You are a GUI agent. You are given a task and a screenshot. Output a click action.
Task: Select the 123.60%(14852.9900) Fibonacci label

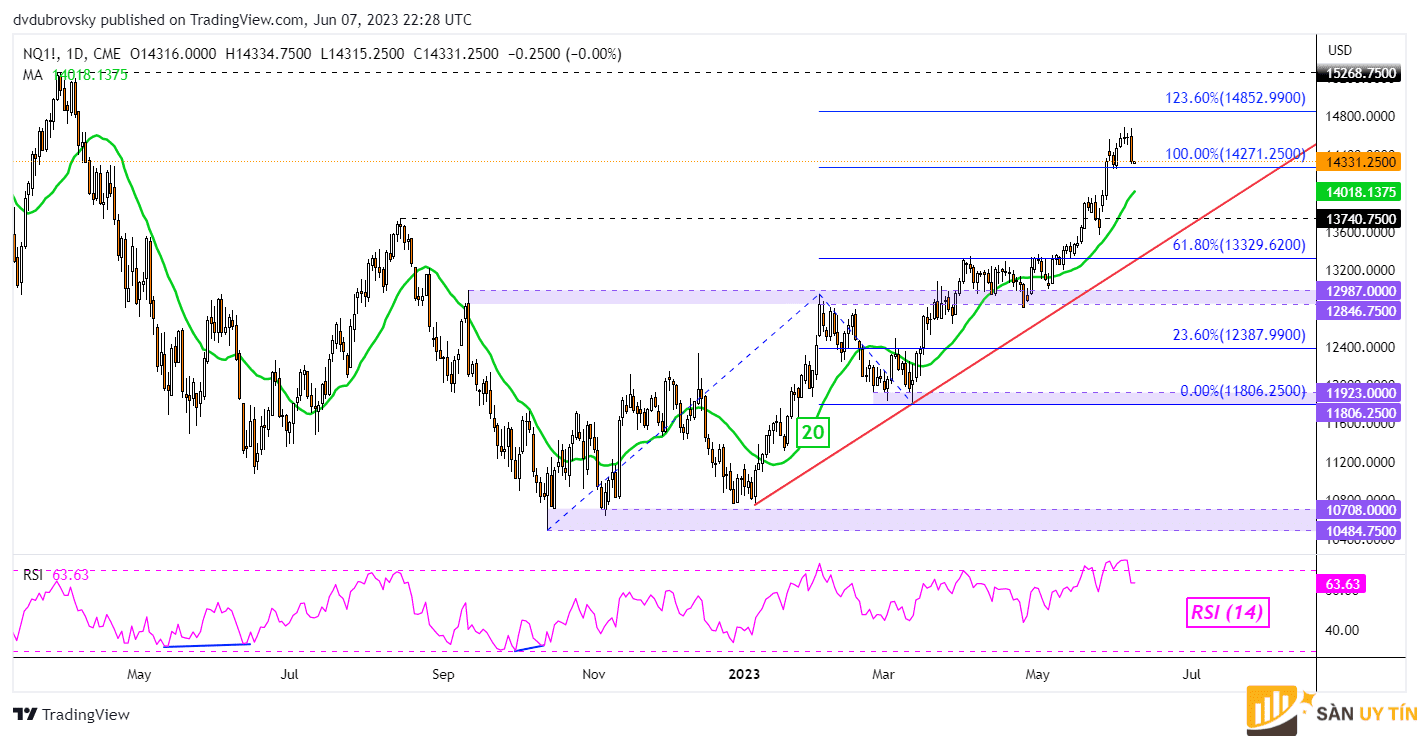[x=1235, y=98]
